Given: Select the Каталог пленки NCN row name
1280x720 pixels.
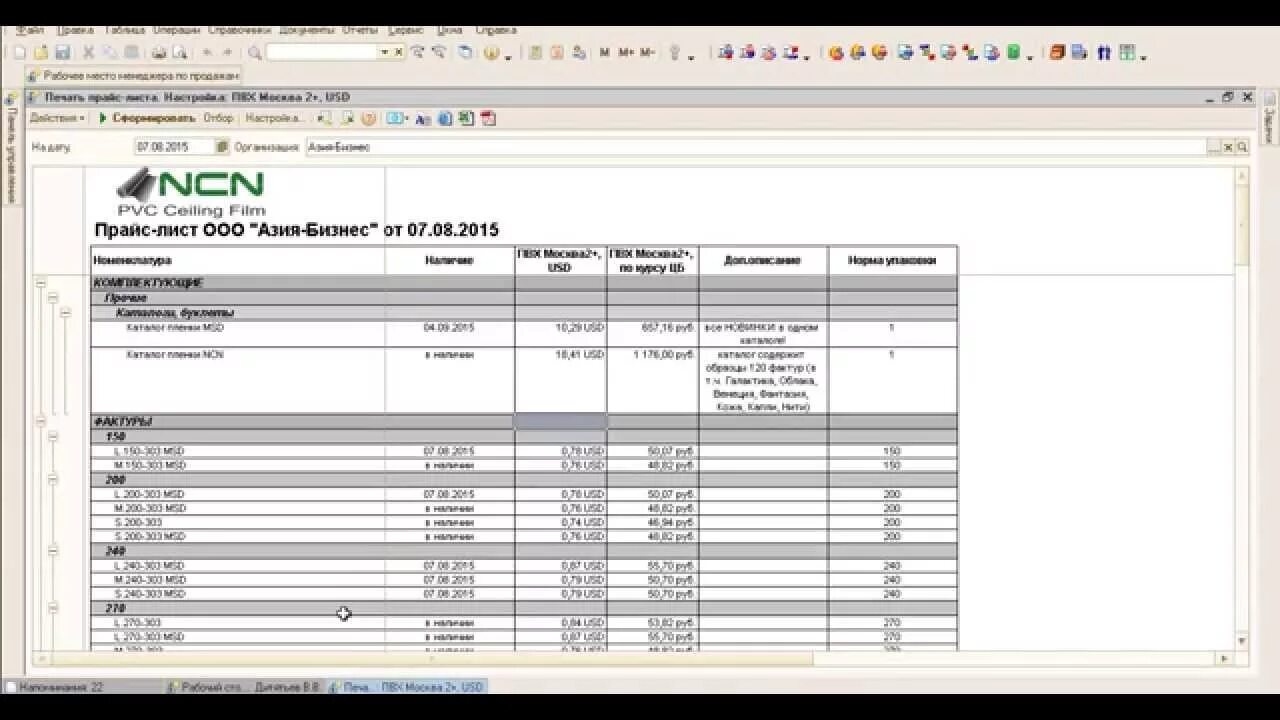Looking at the screenshot, I should (175, 354).
